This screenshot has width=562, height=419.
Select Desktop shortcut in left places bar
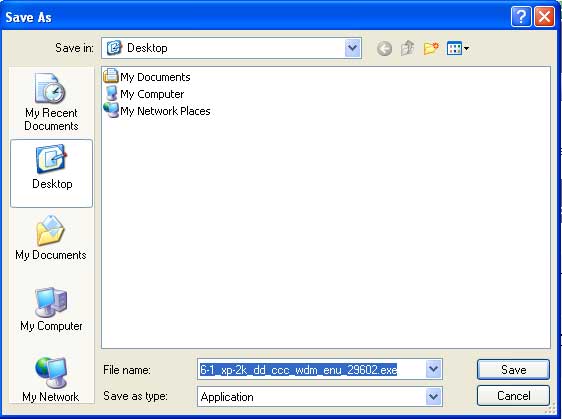coord(52,173)
